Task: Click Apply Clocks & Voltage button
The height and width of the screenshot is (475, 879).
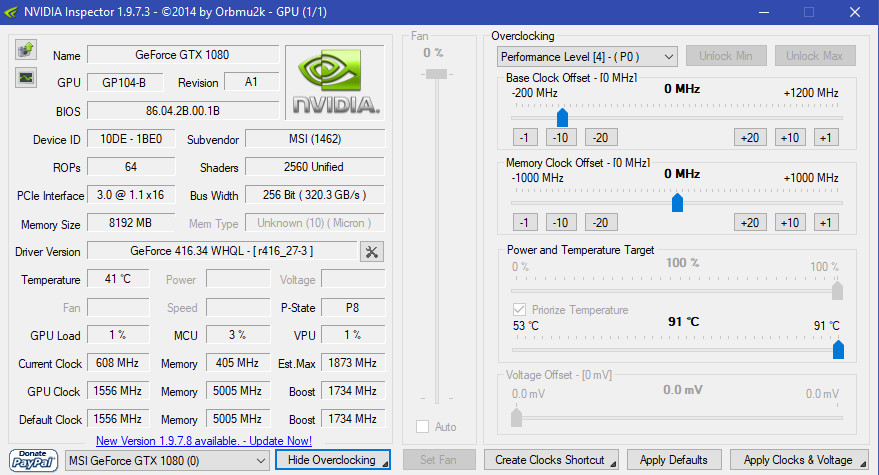Action: pyautogui.click(x=799, y=460)
